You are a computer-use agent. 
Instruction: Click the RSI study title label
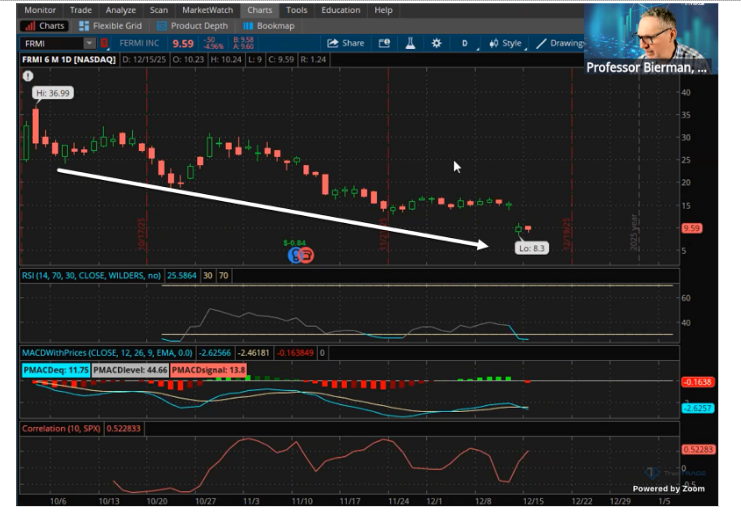[x=91, y=273]
